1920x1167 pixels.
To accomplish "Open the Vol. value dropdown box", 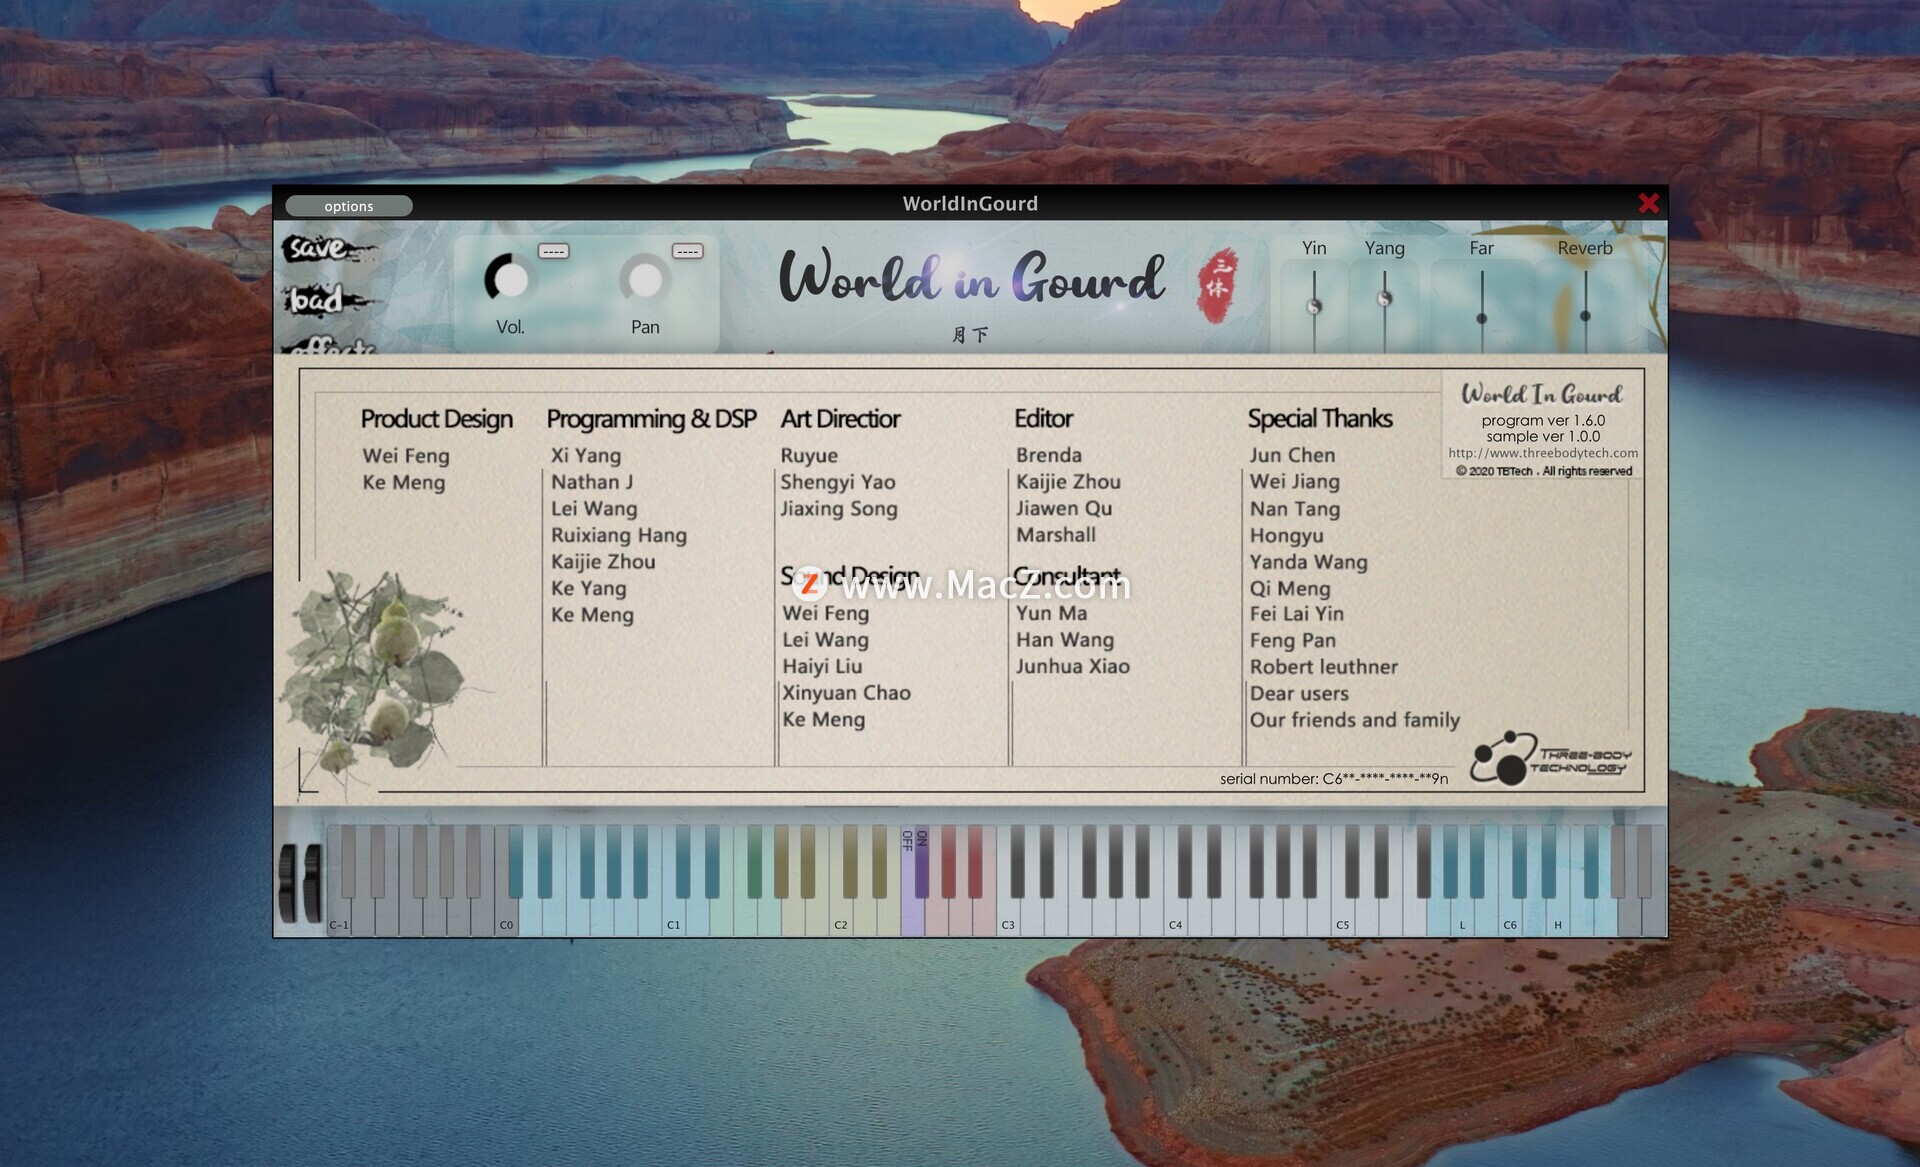I will click(553, 251).
